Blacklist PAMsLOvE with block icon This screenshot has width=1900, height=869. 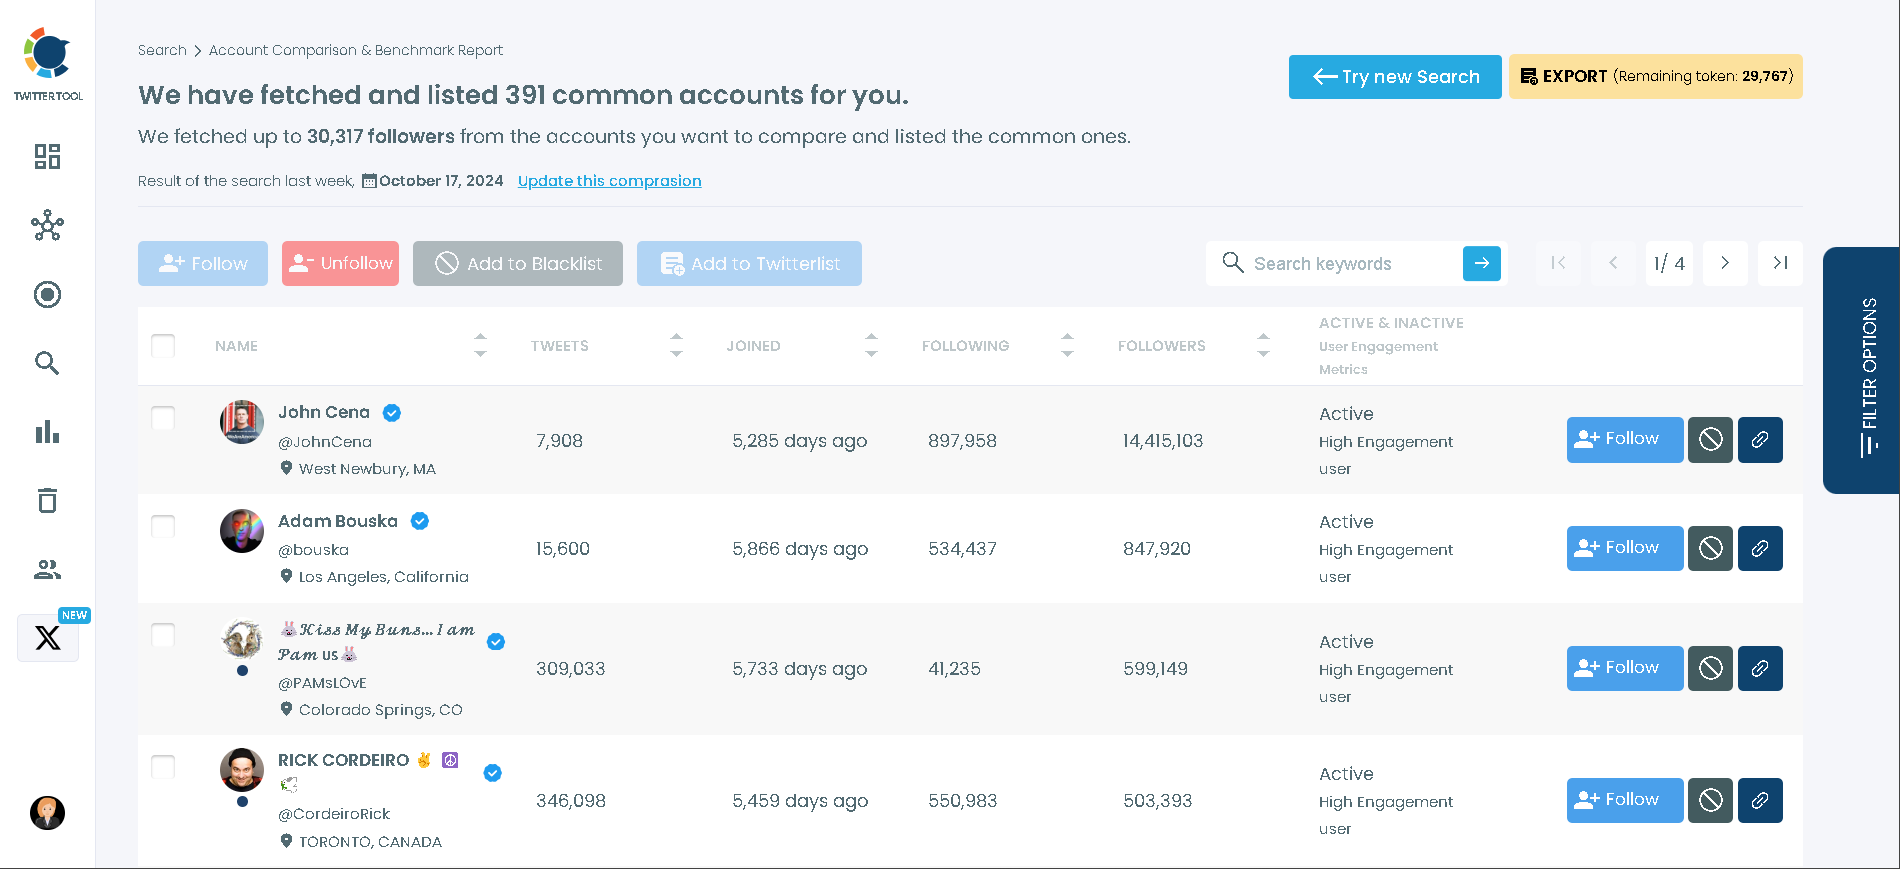(1710, 668)
